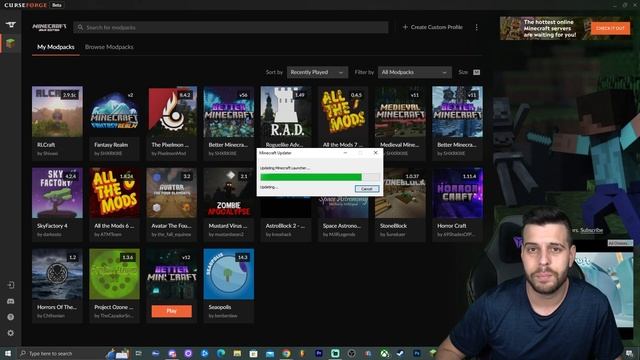This screenshot has height=360, width=640.
Task: Open Xbox app from the taskbar
Action: (384, 353)
